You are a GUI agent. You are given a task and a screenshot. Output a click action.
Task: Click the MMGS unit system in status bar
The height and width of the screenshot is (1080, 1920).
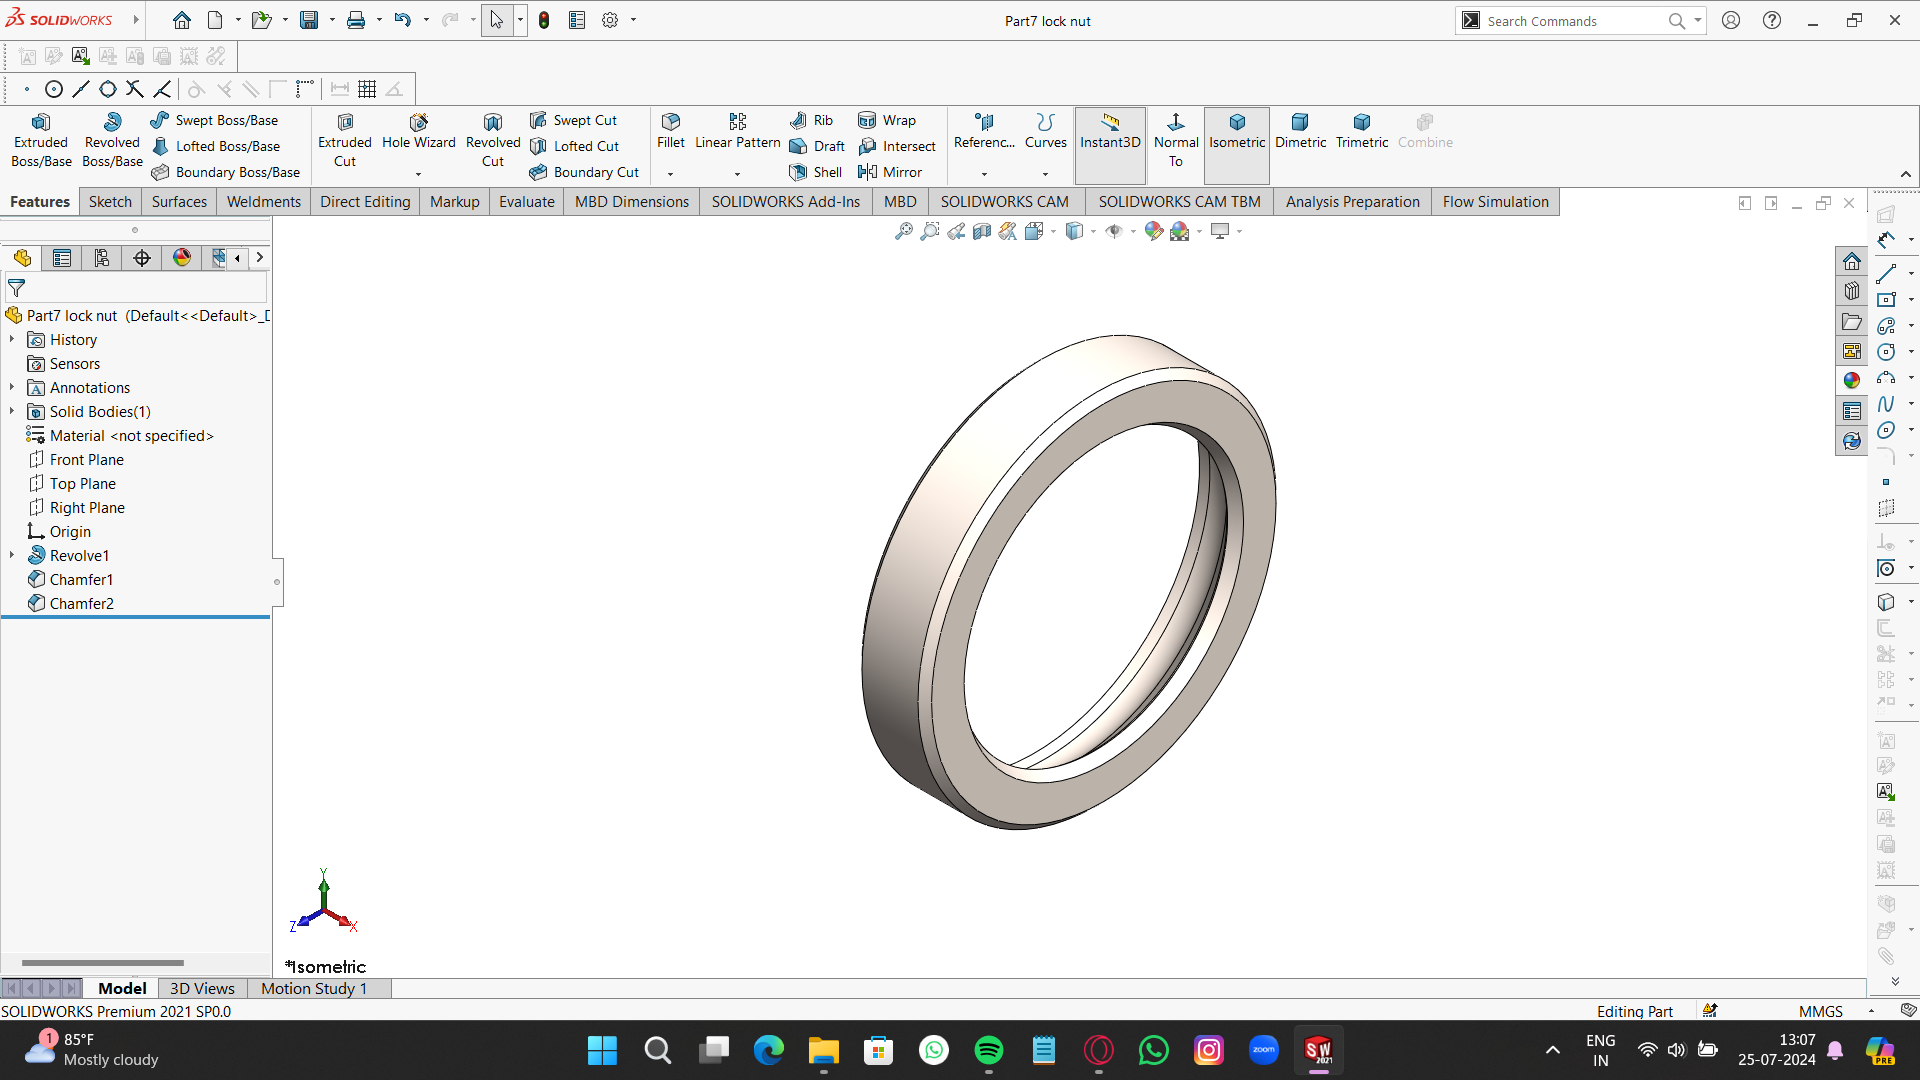[1820, 1011]
